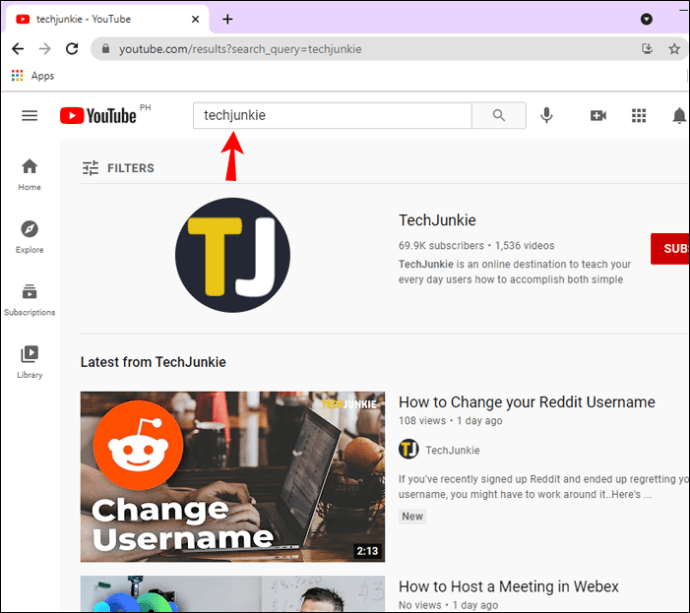Viewport: 690px width, 613px height.
Task: Go back using the browser back arrow
Action: point(18,48)
